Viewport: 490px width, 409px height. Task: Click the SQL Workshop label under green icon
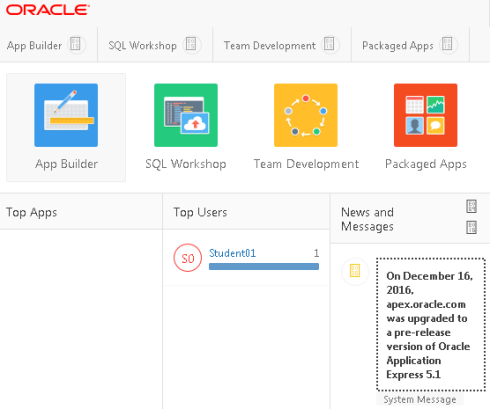(x=186, y=164)
